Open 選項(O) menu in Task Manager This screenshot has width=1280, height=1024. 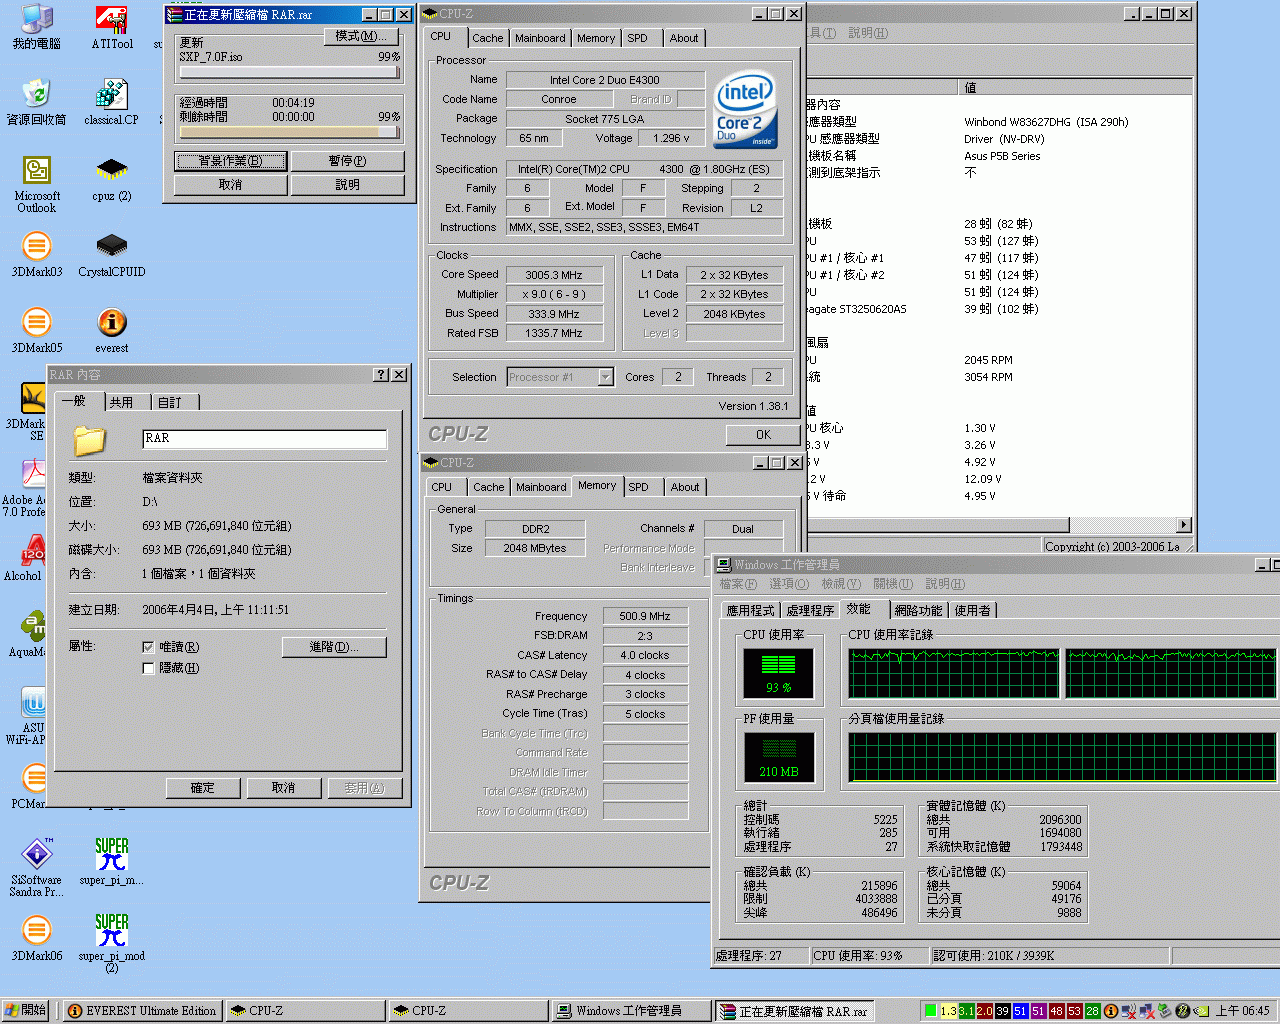pos(789,584)
